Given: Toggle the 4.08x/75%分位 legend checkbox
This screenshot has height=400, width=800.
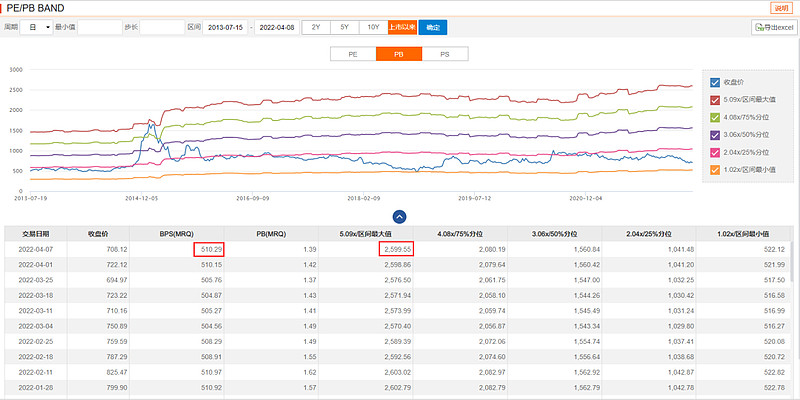Looking at the screenshot, I should 714,117.
